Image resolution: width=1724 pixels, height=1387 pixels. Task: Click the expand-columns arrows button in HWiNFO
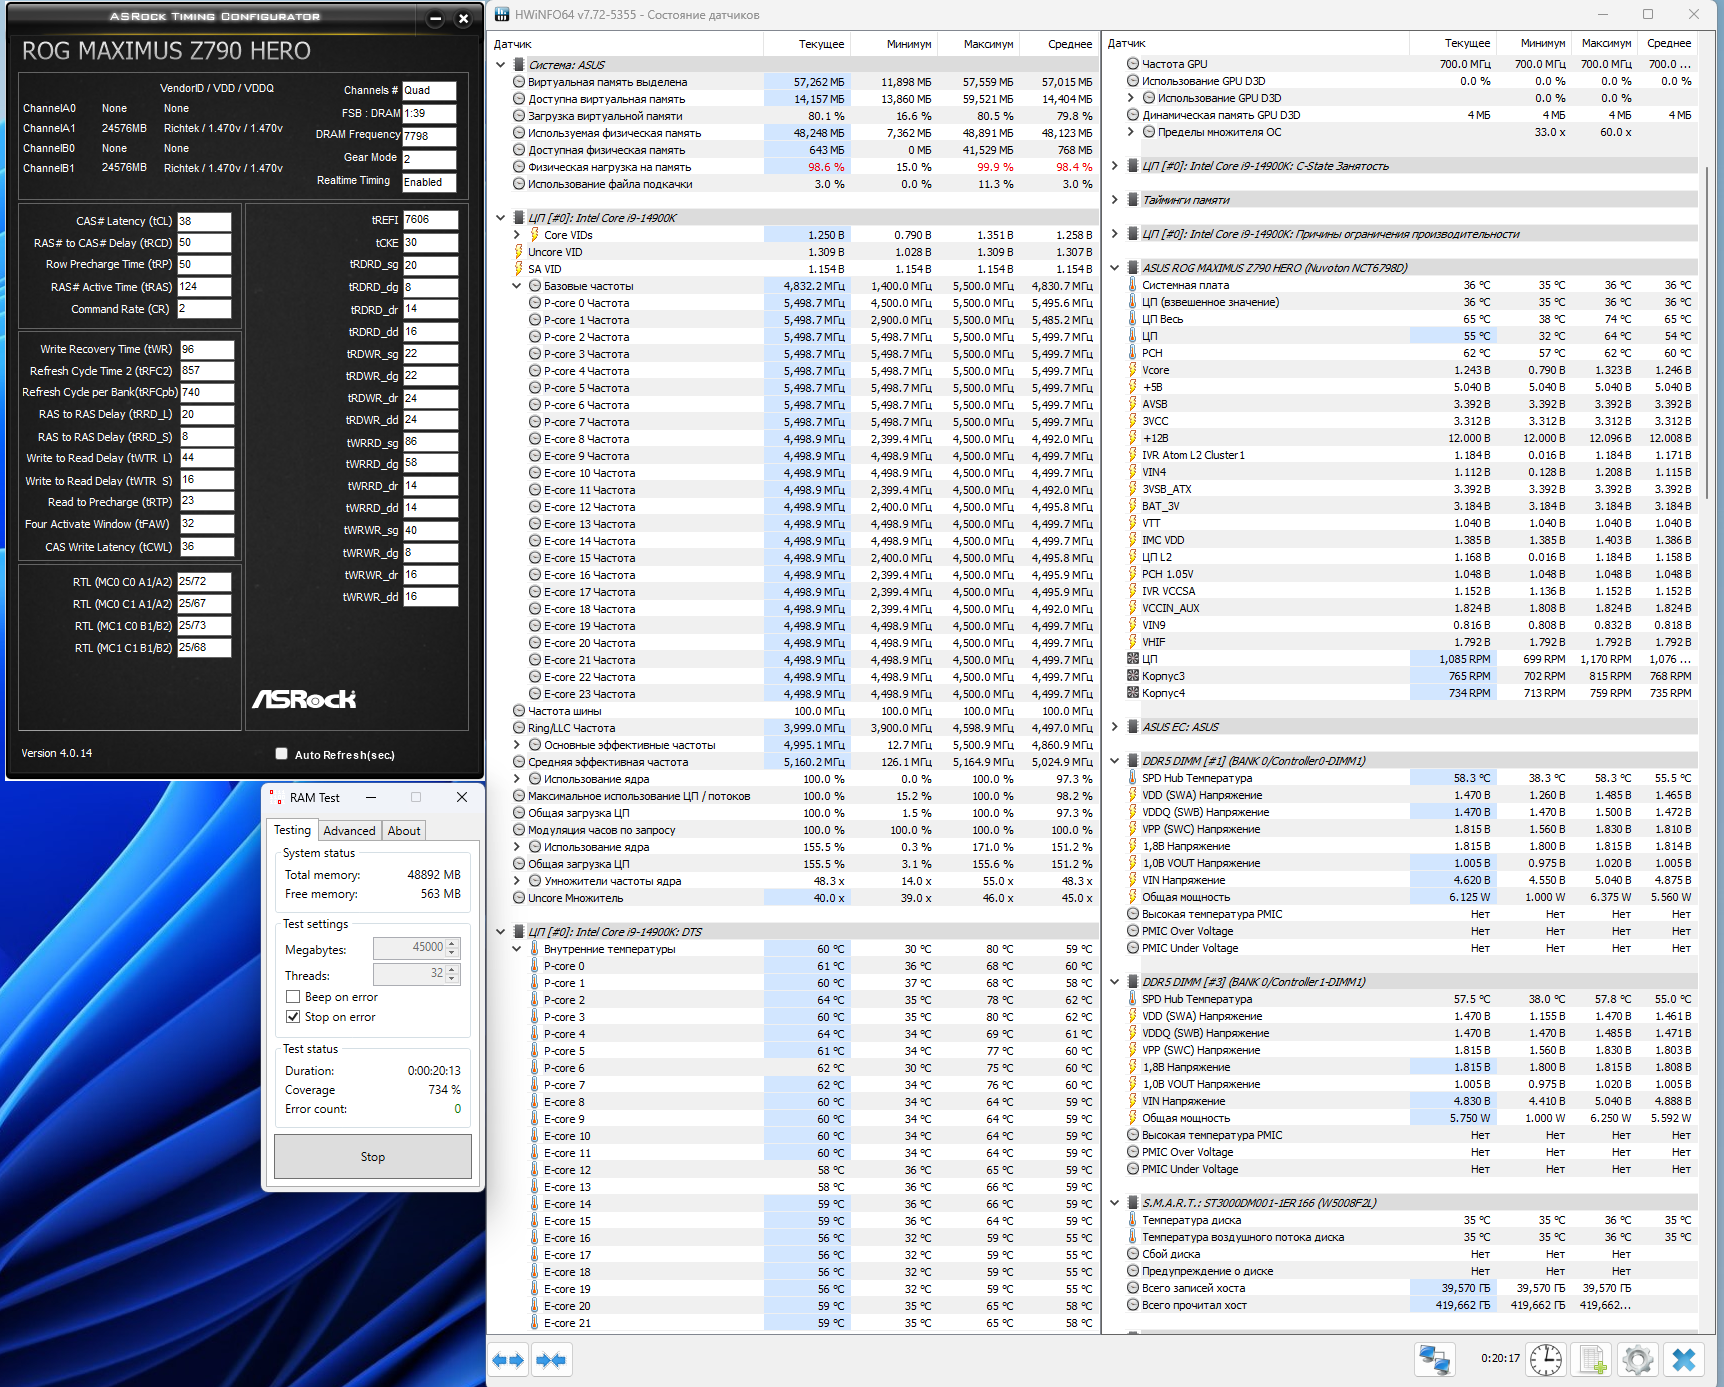tap(508, 1360)
